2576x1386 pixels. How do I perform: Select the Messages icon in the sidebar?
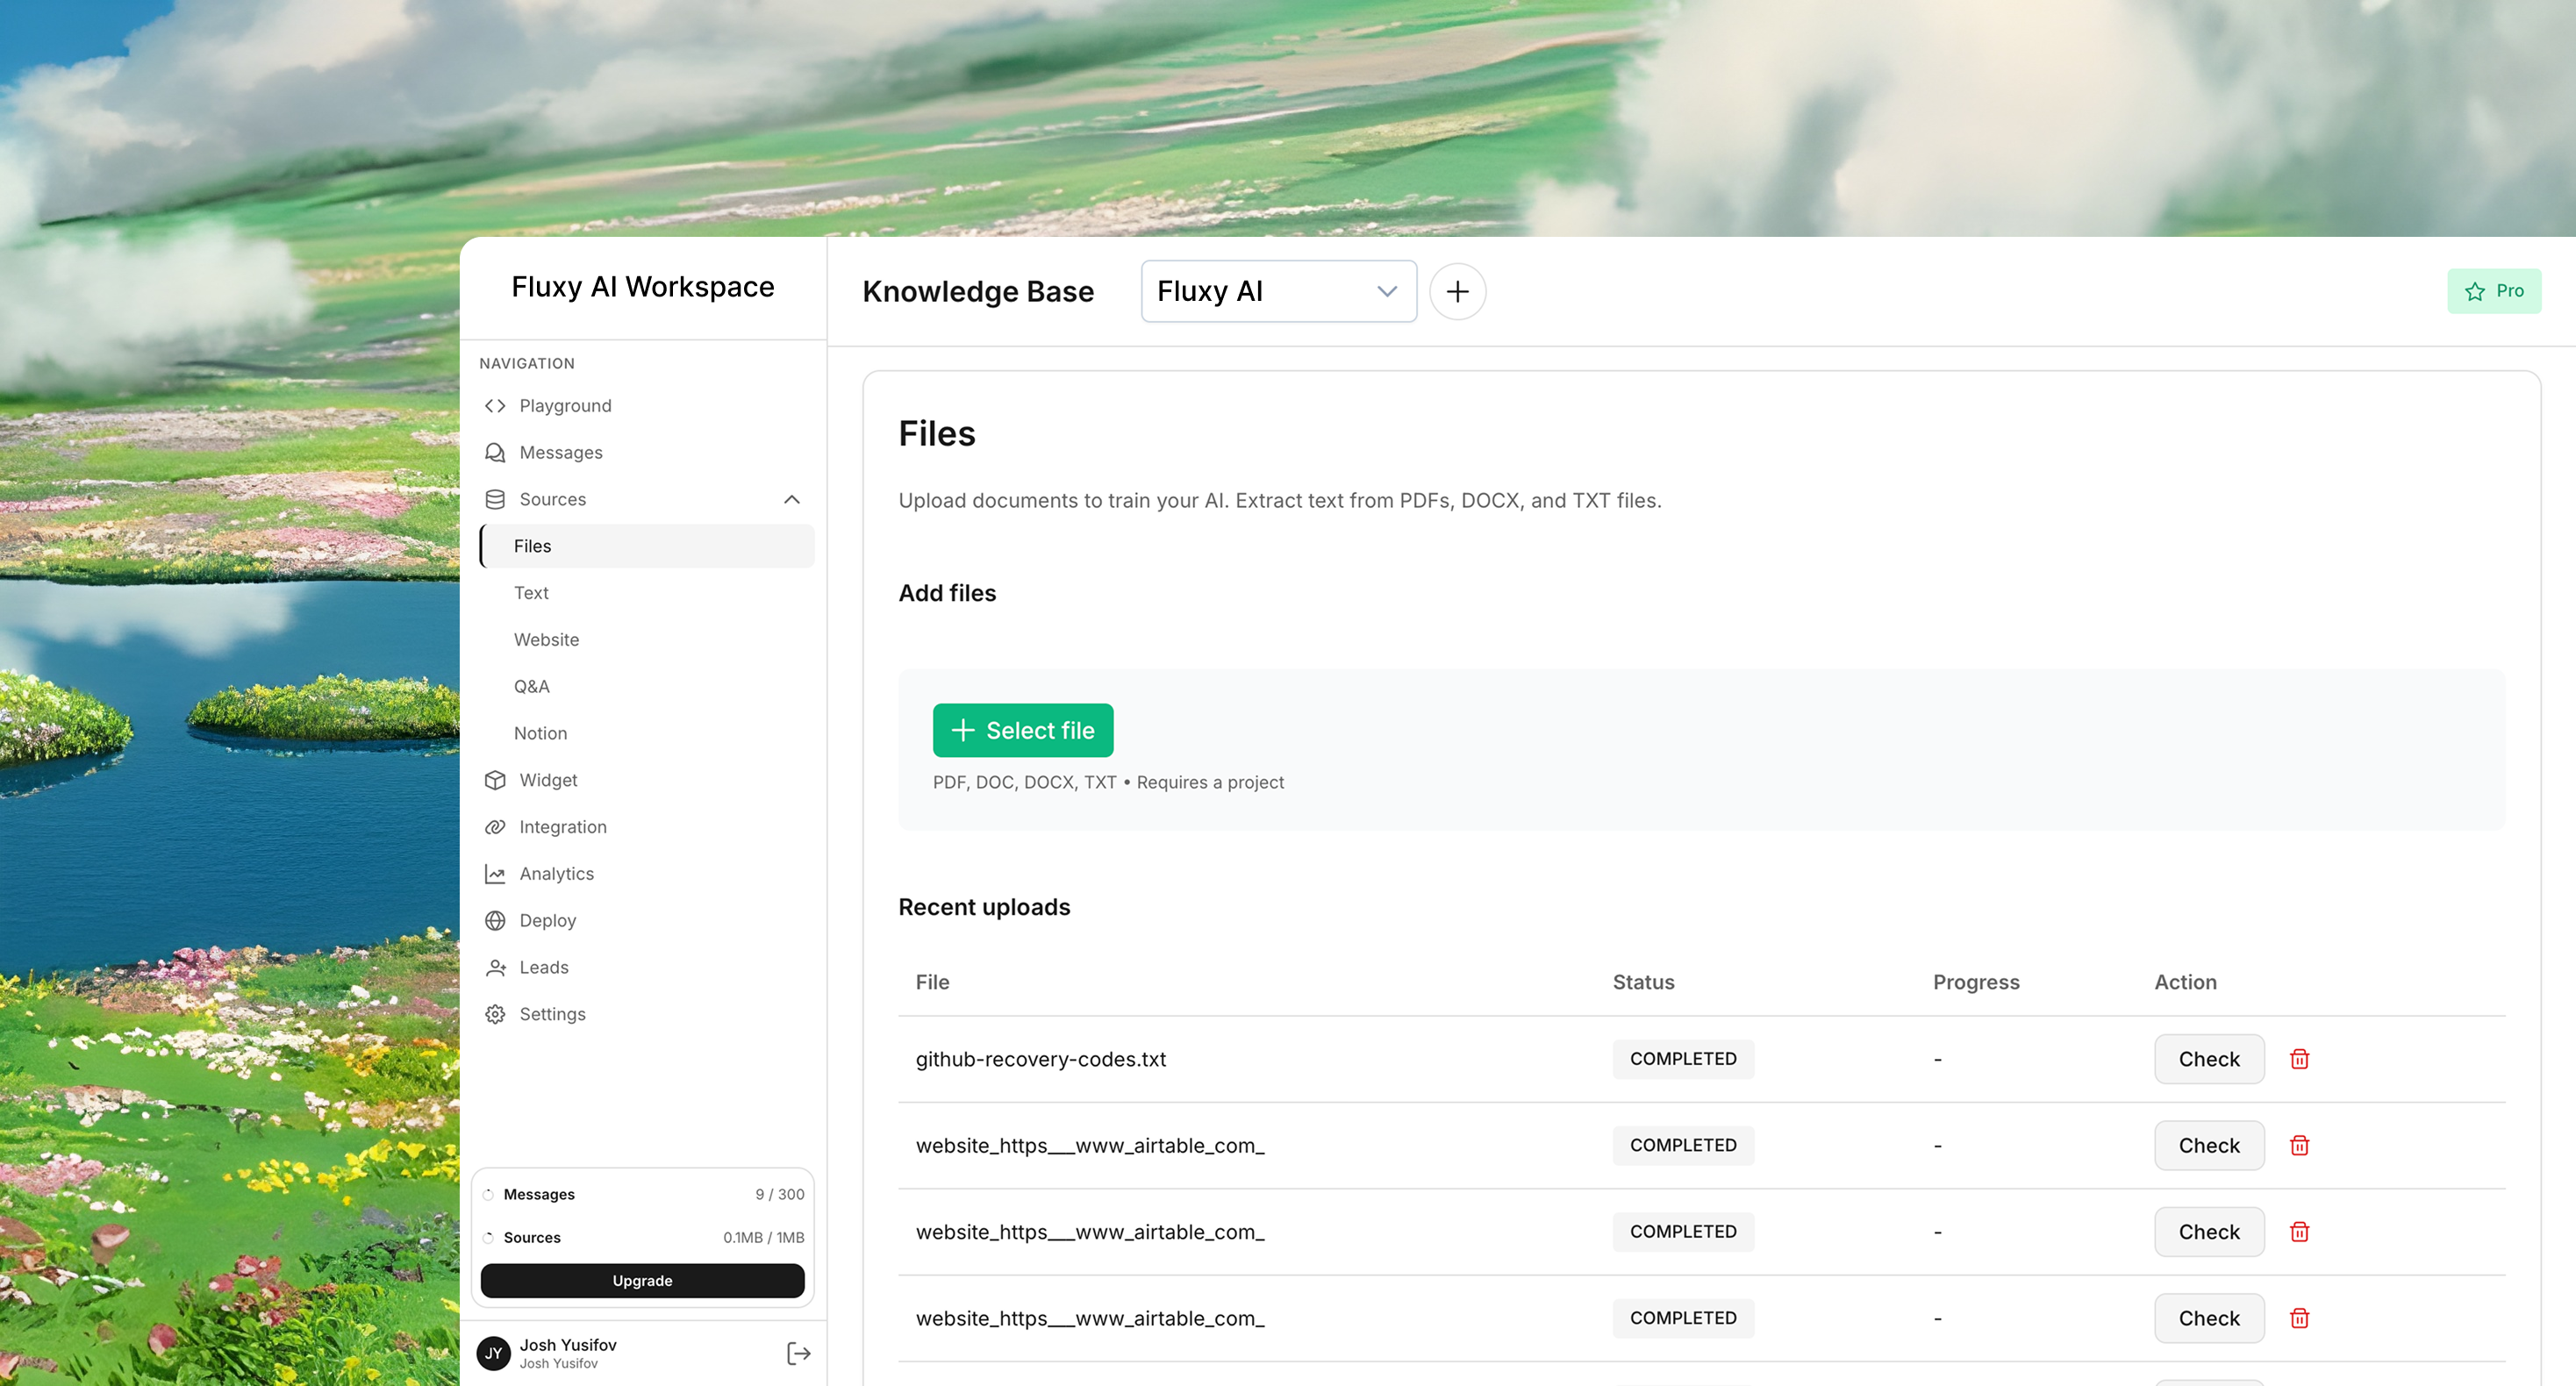click(x=494, y=452)
